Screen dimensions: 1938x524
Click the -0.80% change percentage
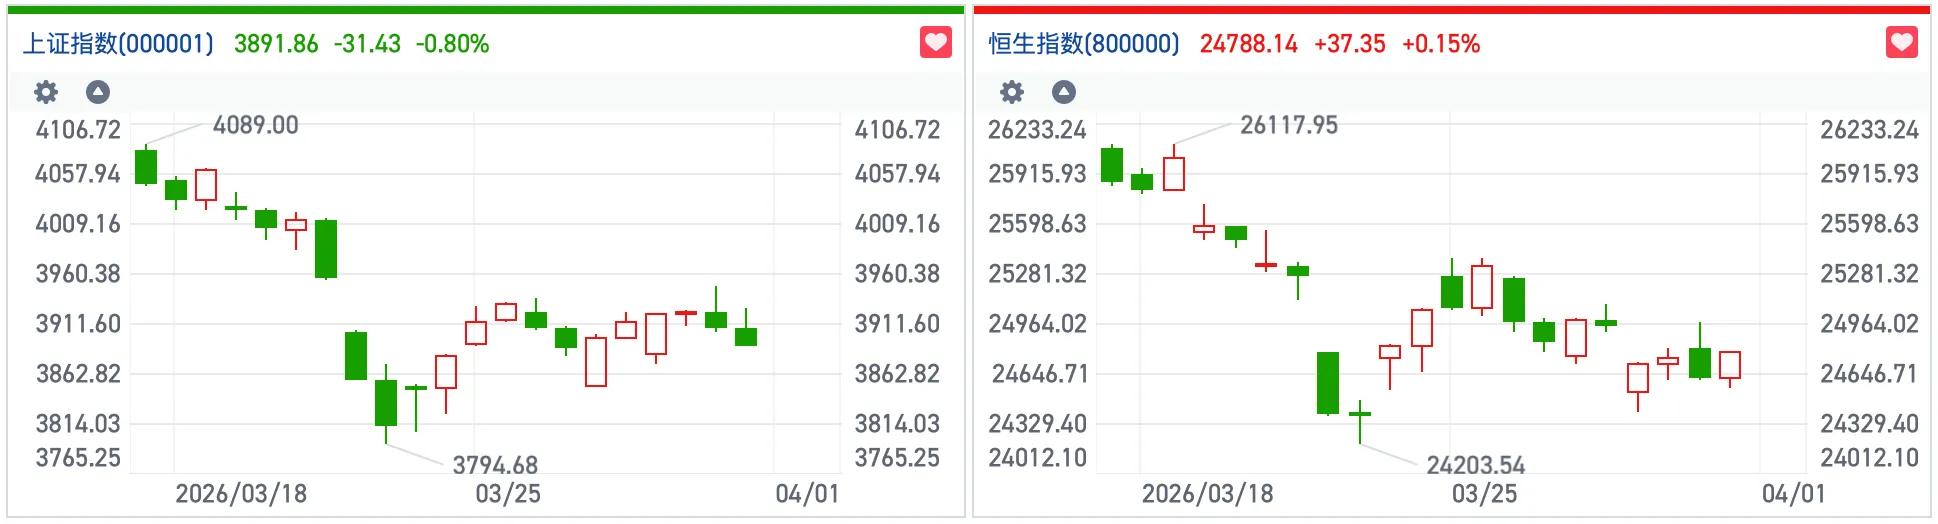click(x=452, y=44)
